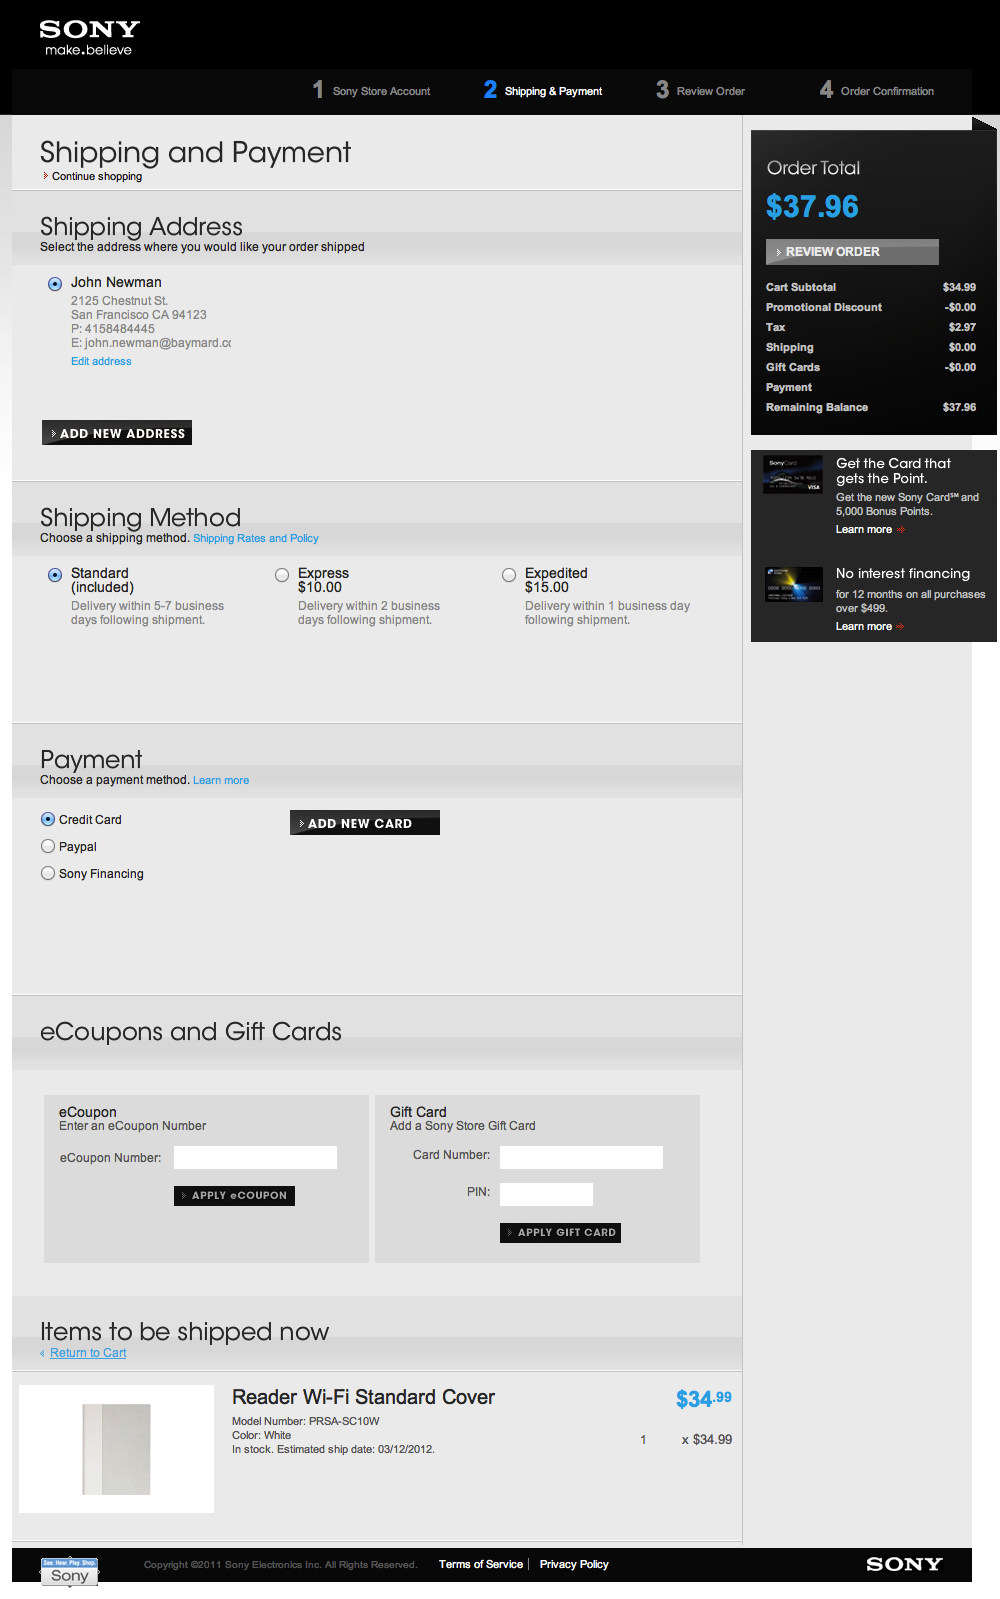Select John Newman shipping address
The width and height of the screenshot is (1000, 1599).
click(55, 284)
